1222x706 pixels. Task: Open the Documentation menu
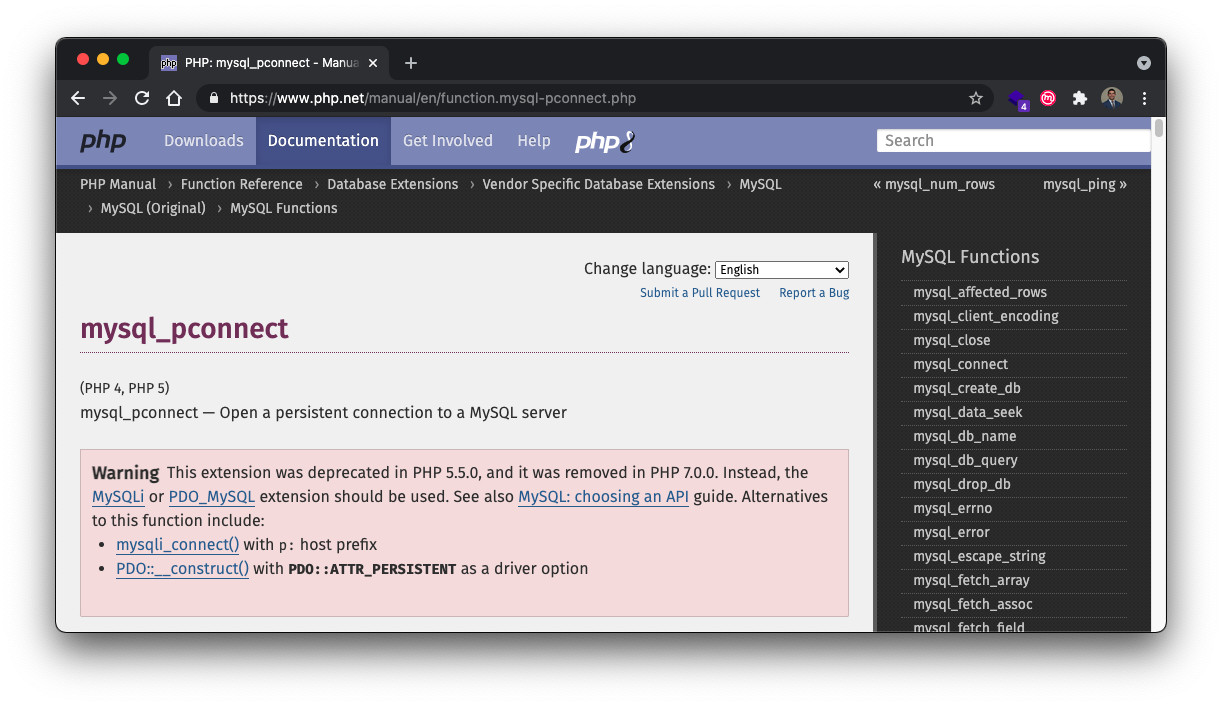[323, 141]
